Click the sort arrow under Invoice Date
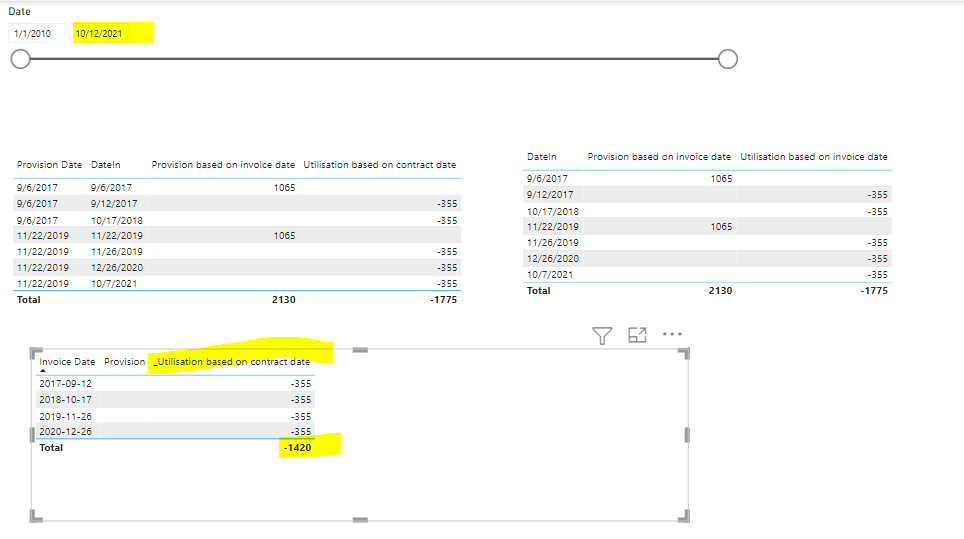This screenshot has width=964, height=539. tap(43, 371)
